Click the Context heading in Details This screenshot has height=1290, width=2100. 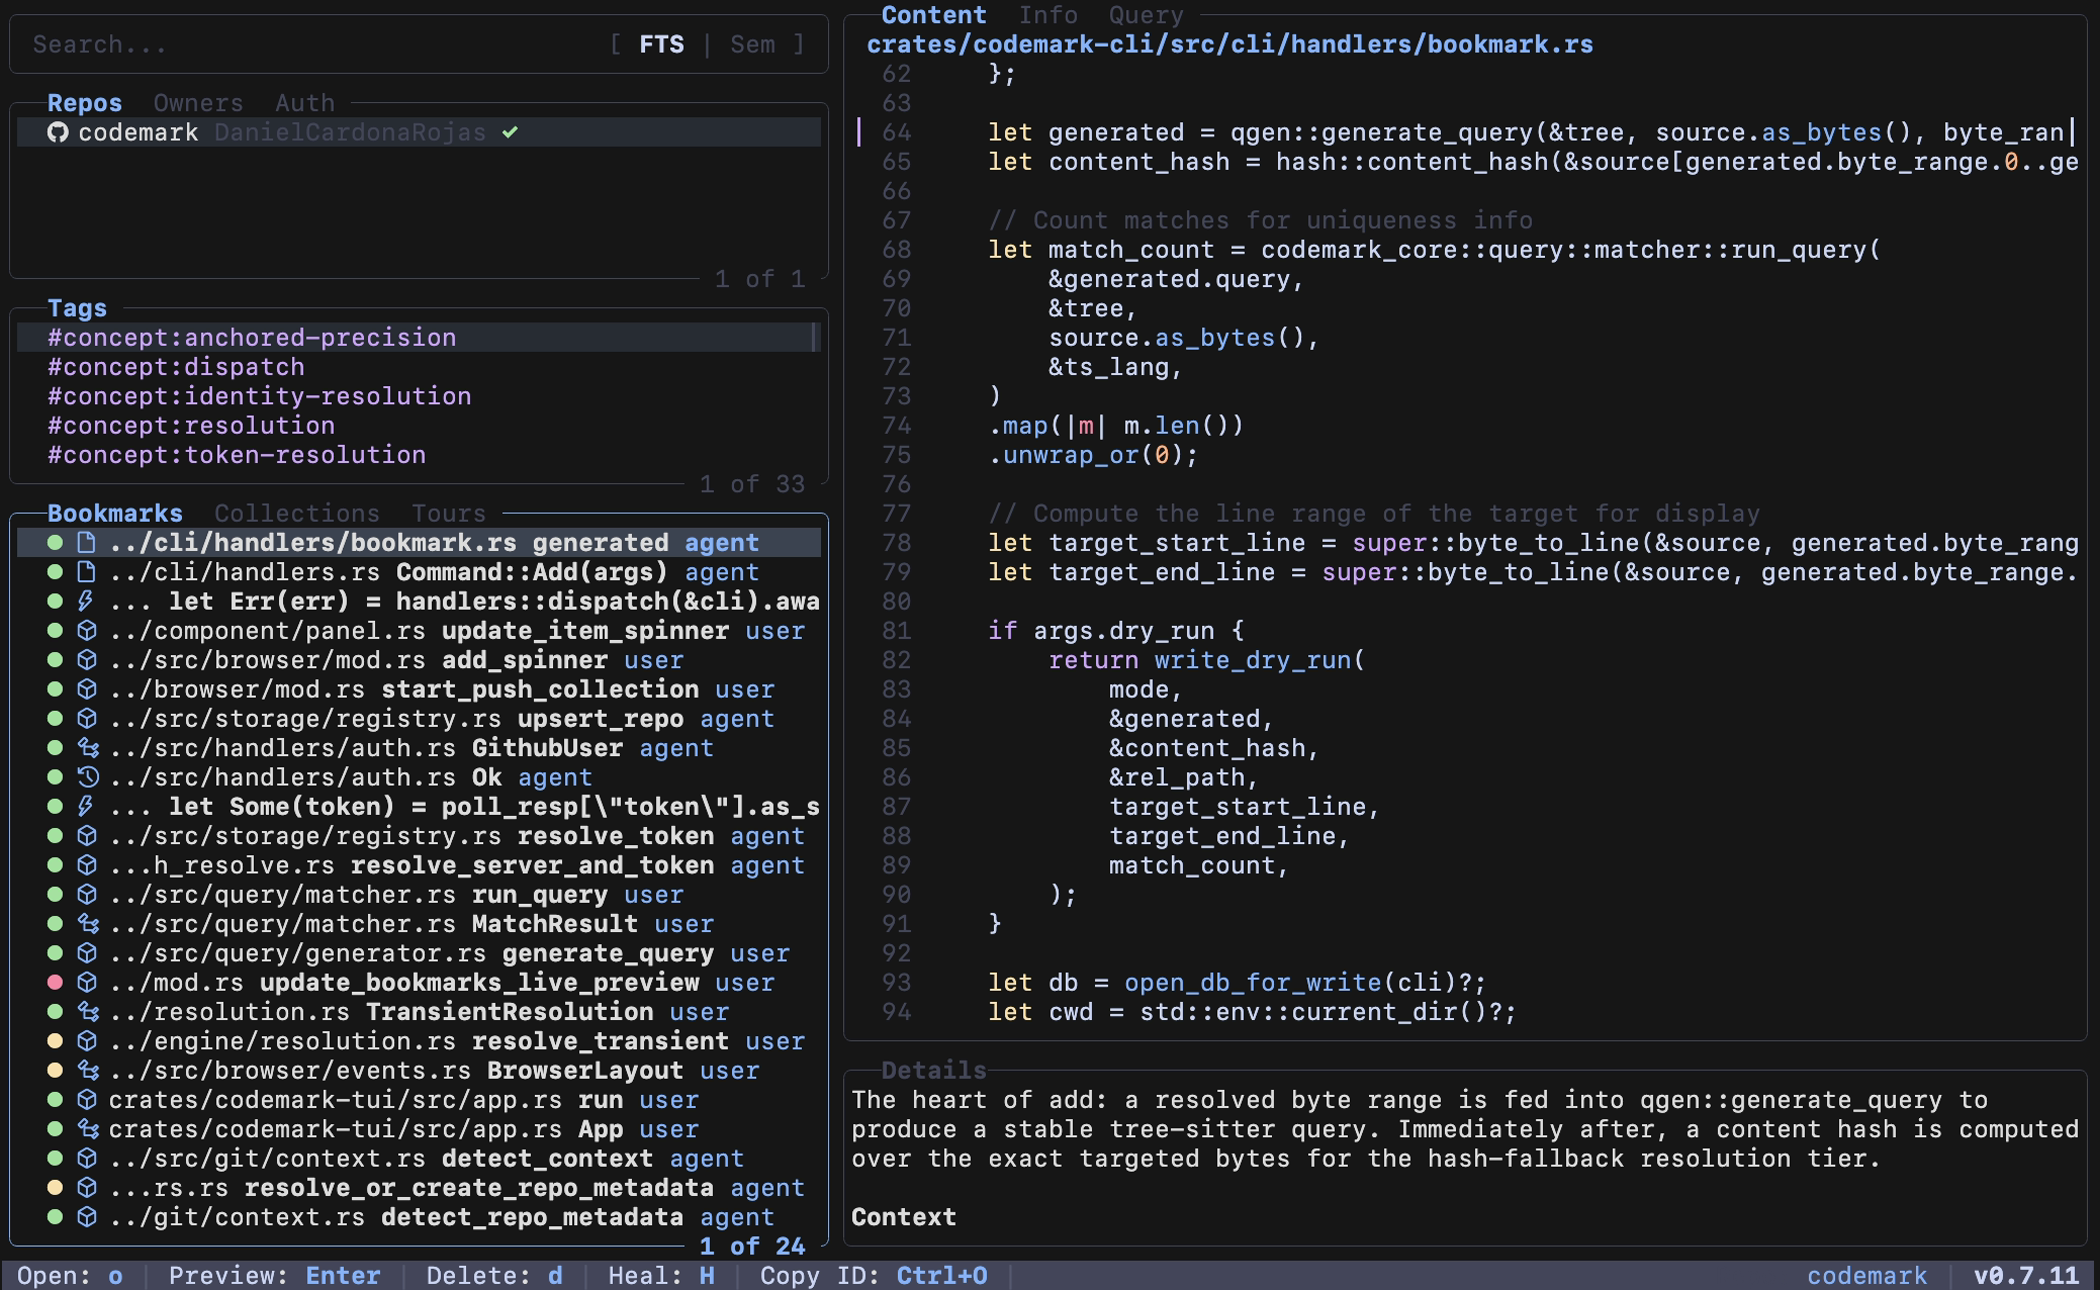904,1217
